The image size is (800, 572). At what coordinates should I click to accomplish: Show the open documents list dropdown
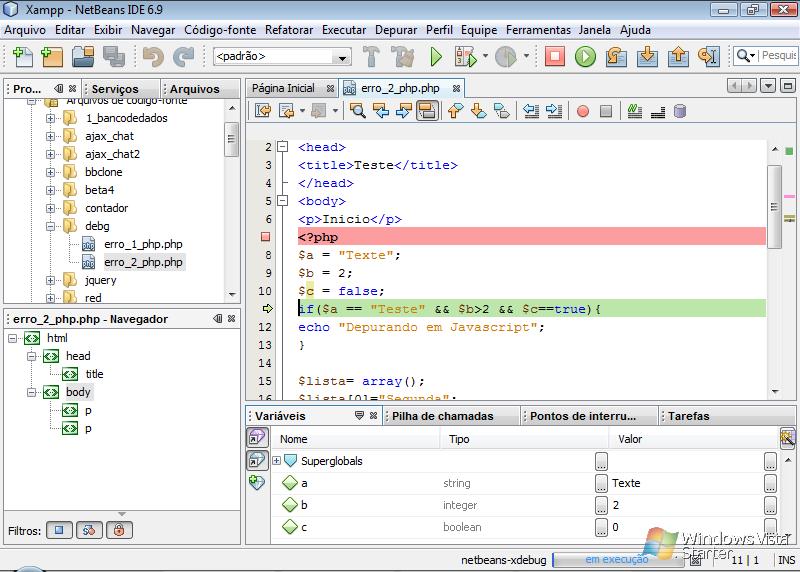click(x=768, y=85)
